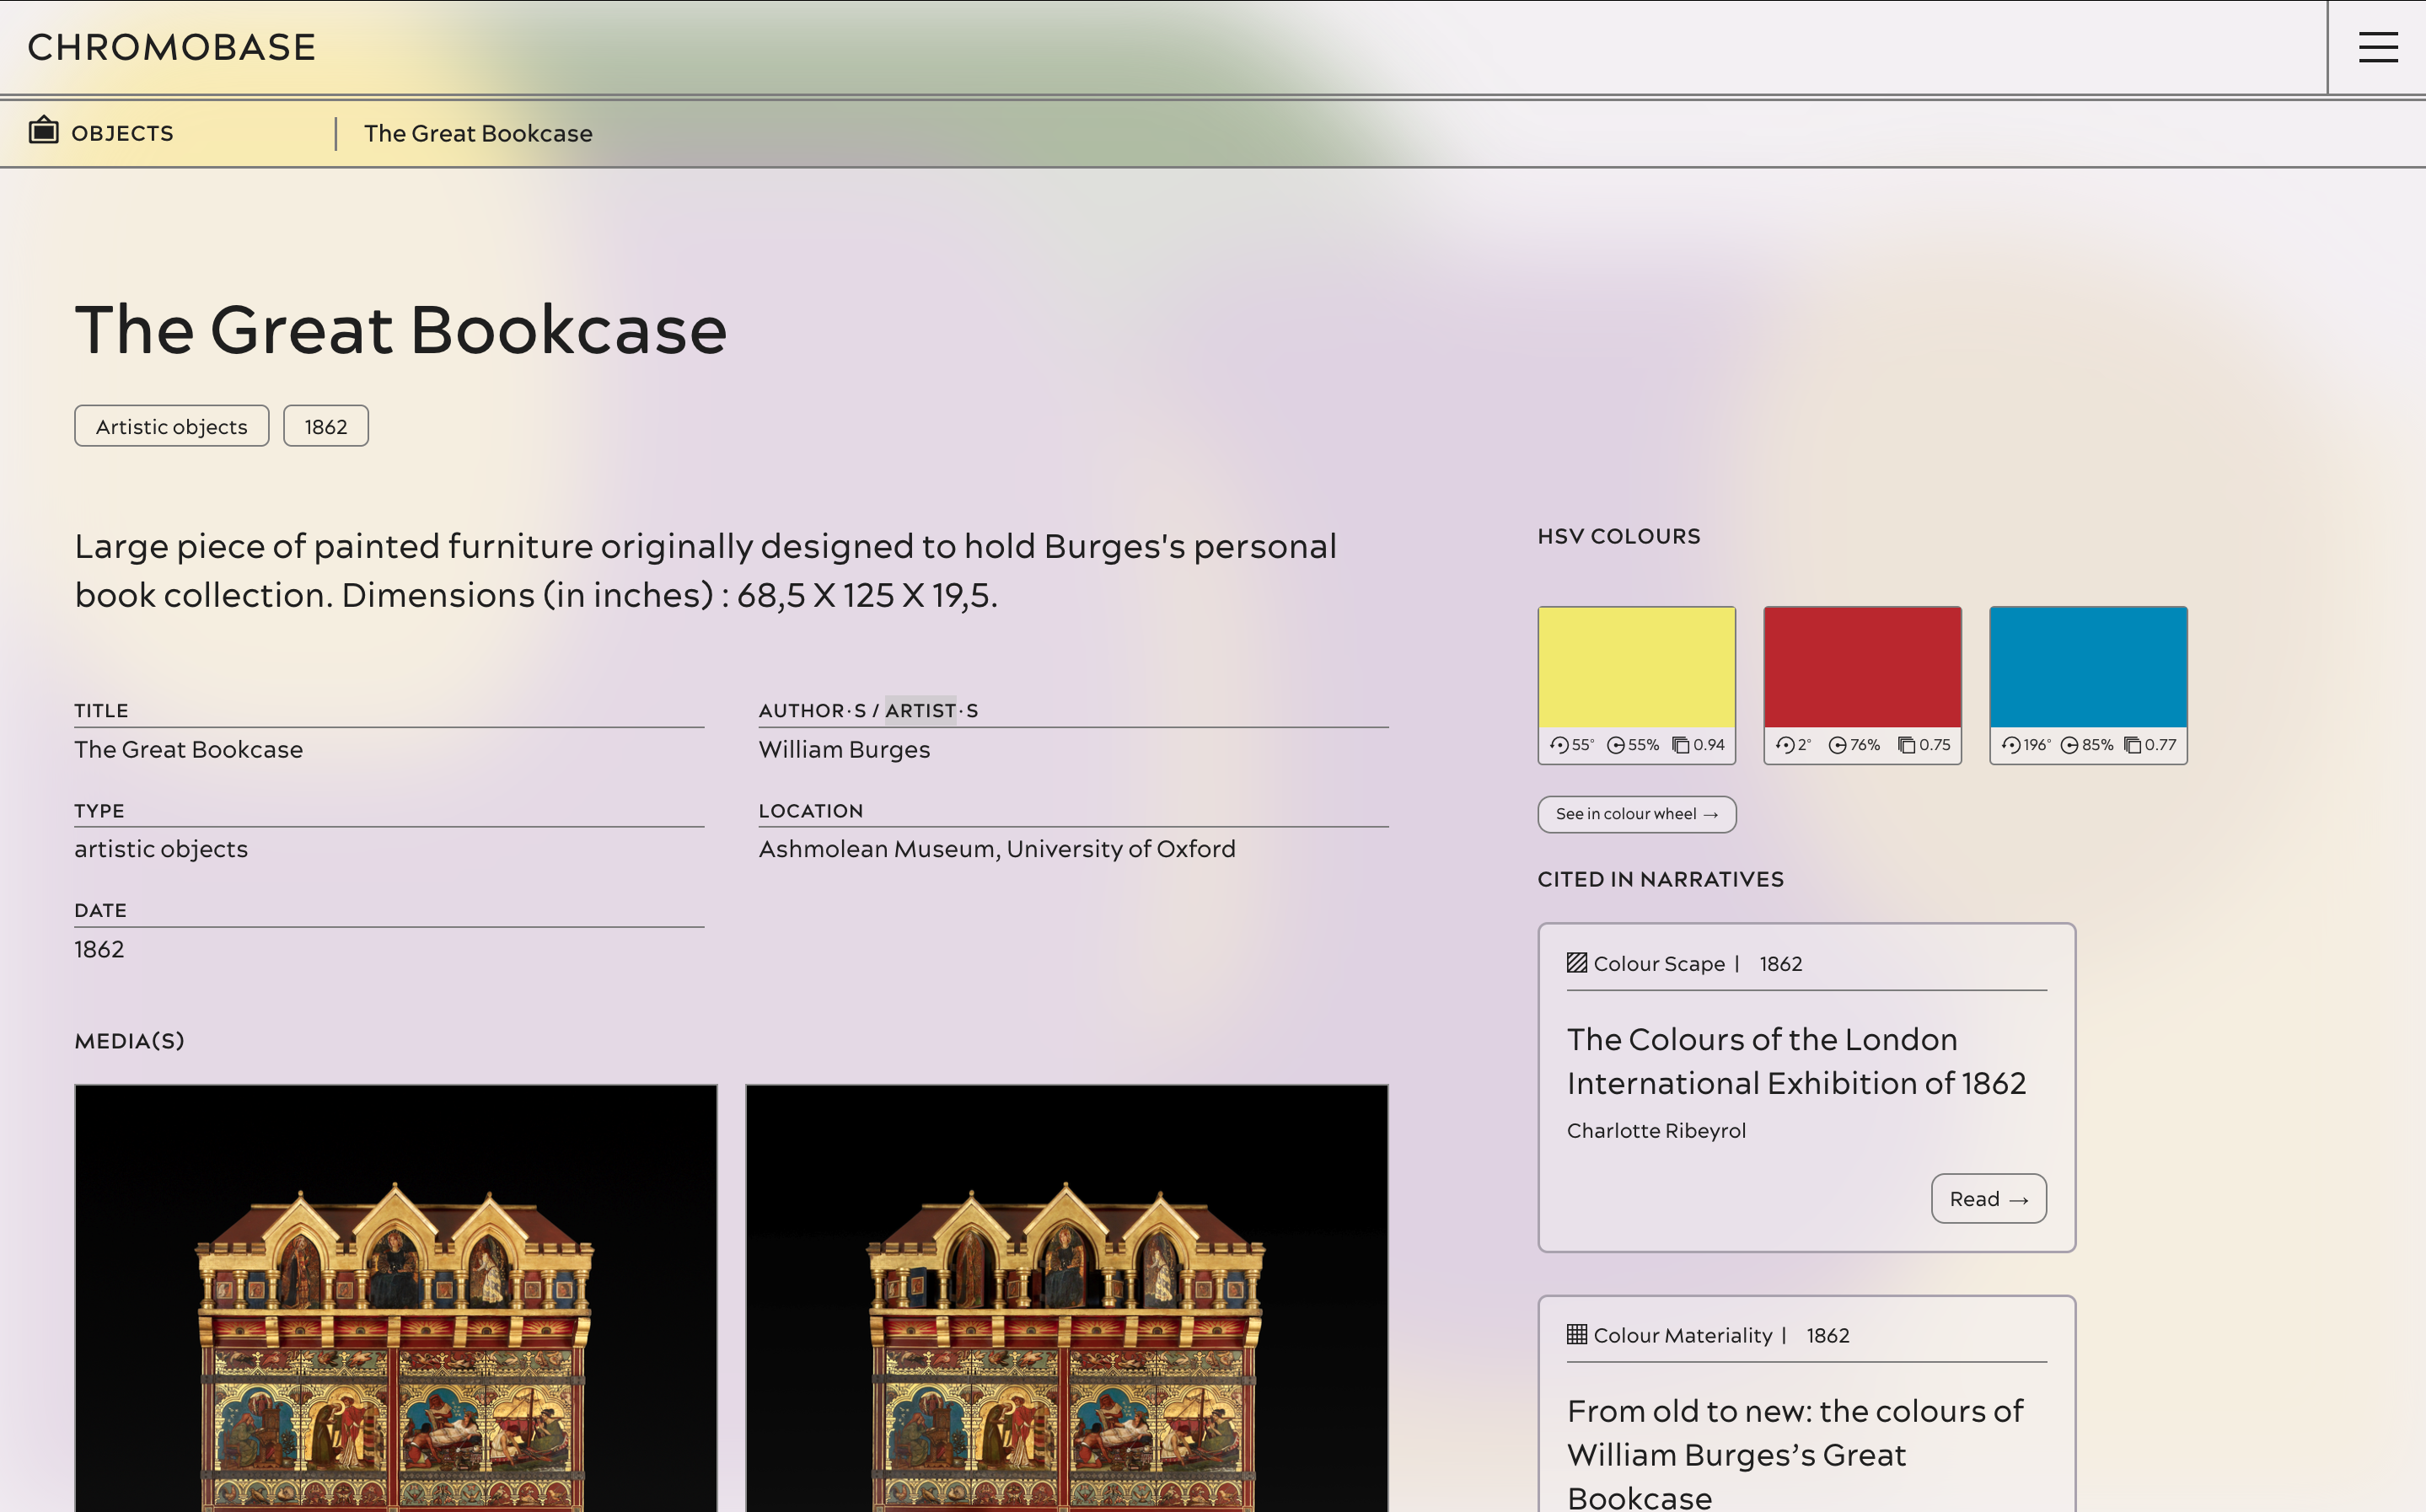Click Charlotte Ribeyrol author name
2426x1512 pixels.
click(x=1656, y=1130)
